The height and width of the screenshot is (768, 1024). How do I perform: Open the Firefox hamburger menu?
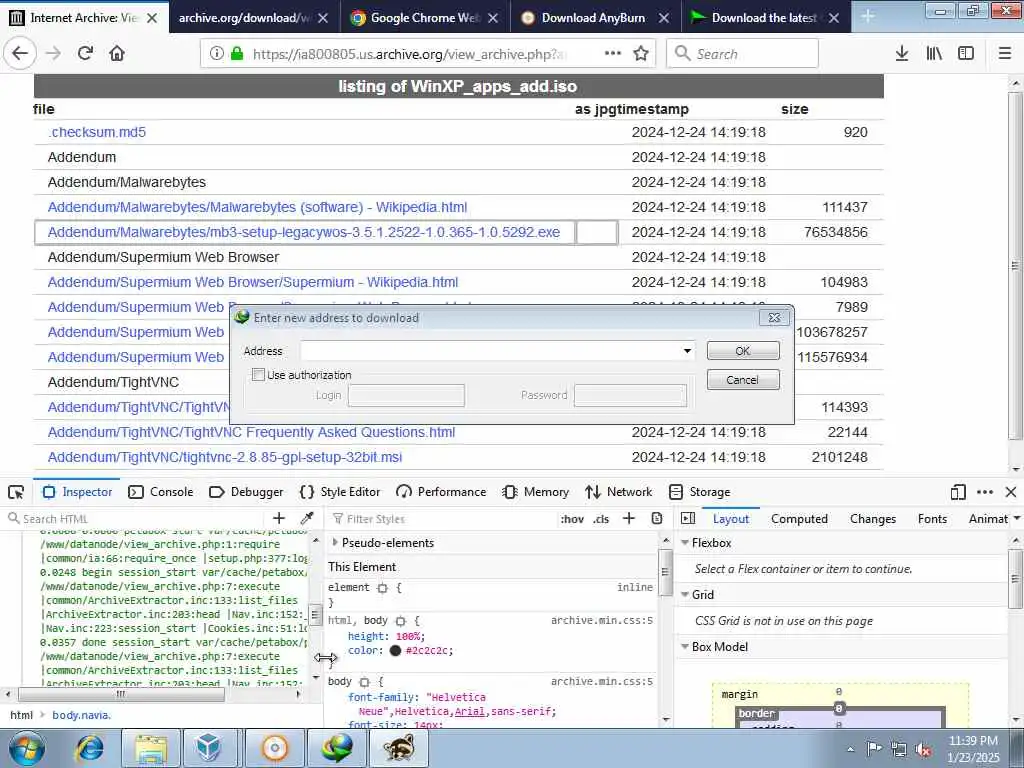point(1005,54)
